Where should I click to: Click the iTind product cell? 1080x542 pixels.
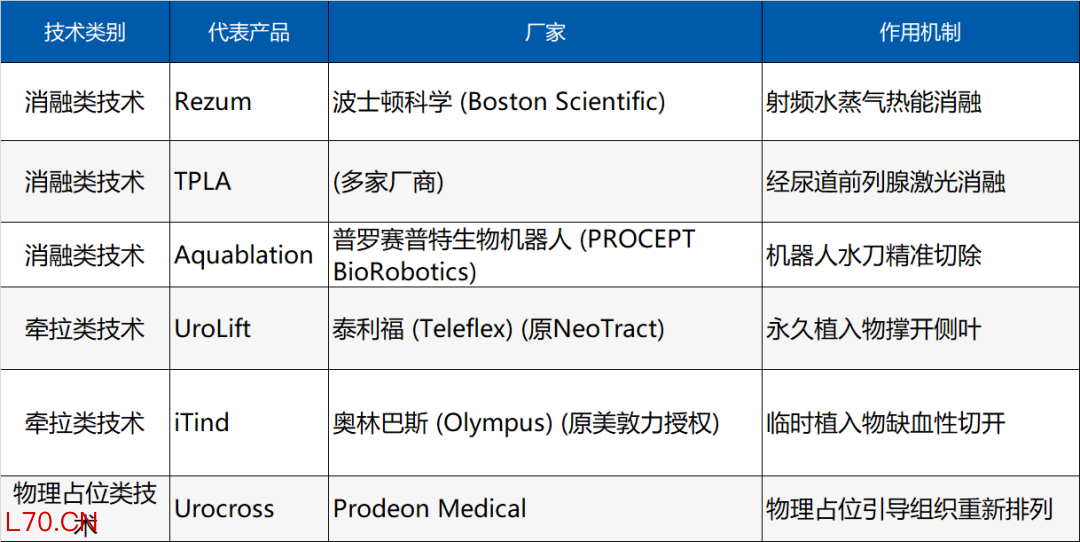click(202, 422)
